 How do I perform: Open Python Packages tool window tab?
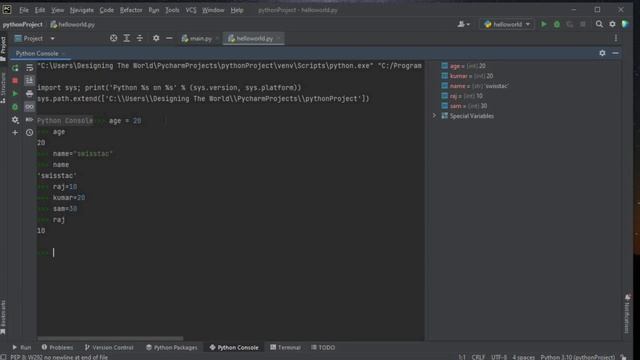click(171, 347)
